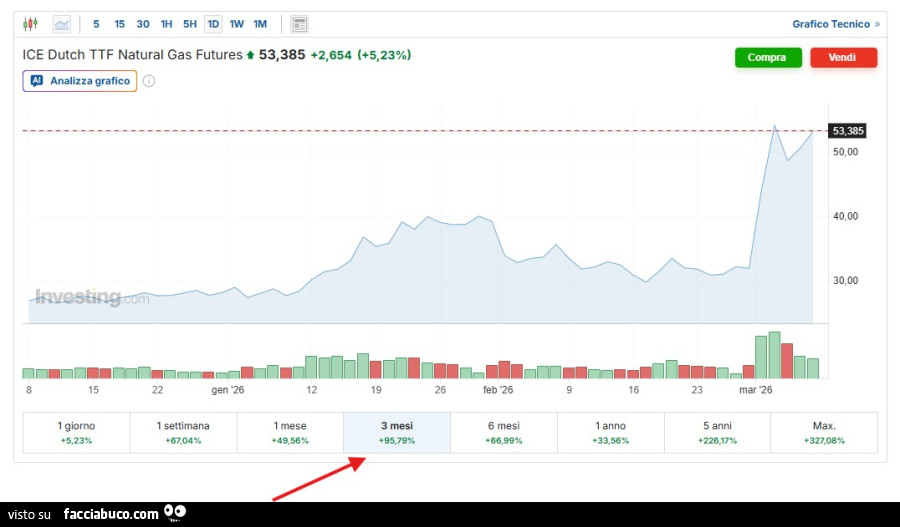Set chart interval to 15 minutes
900x527 pixels.
119,24
